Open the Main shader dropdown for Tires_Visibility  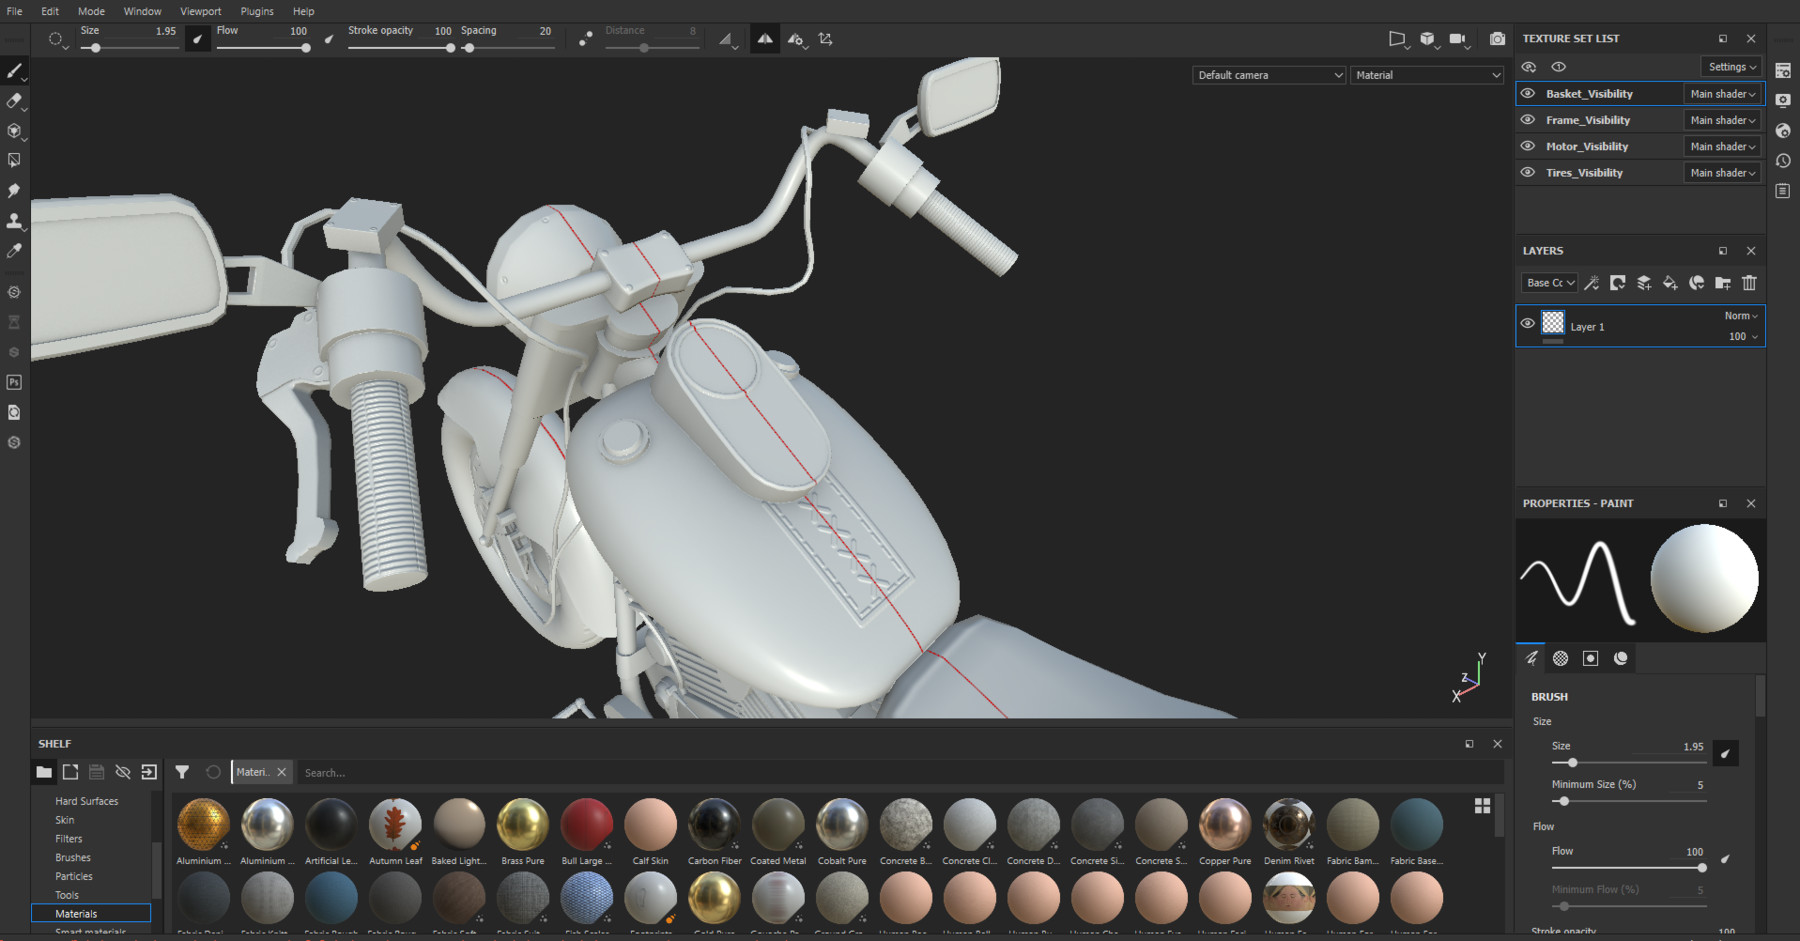pos(1722,172)
